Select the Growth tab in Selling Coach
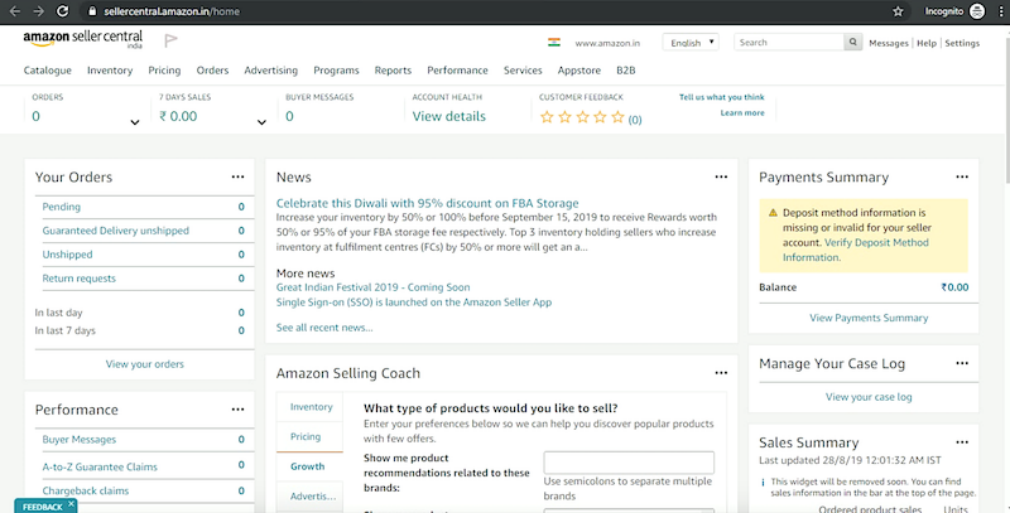The width and height of the screenshot is (1010, 514). click(310, 466)
